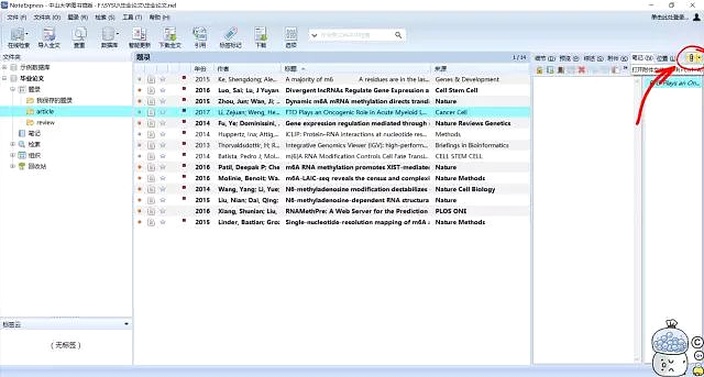Switch to the 细节 details tab
This screenshot has height=377, width=704.
coord(545,58)
